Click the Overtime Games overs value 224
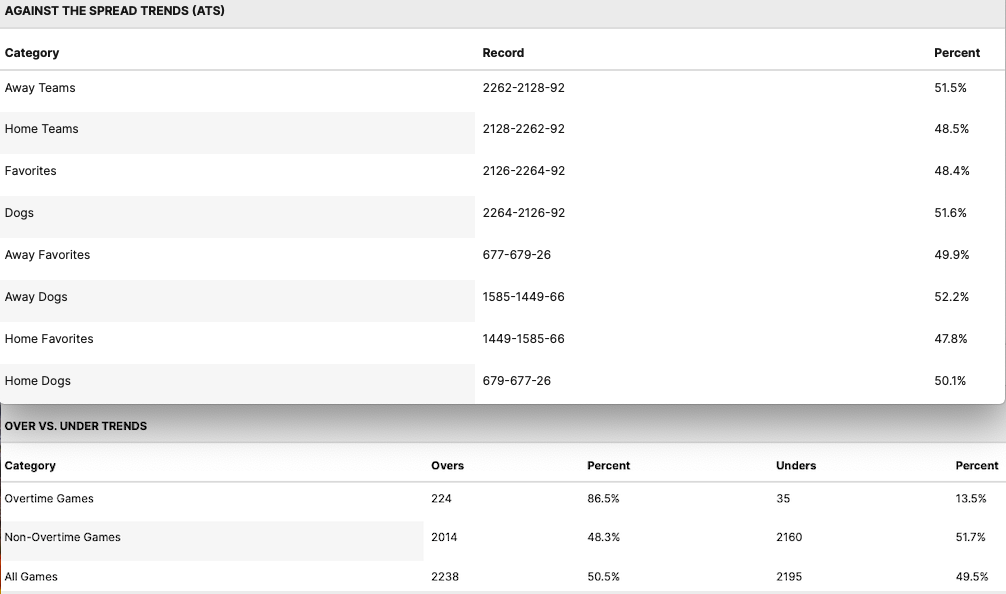The image size is (1006, 594). (441, 499)
